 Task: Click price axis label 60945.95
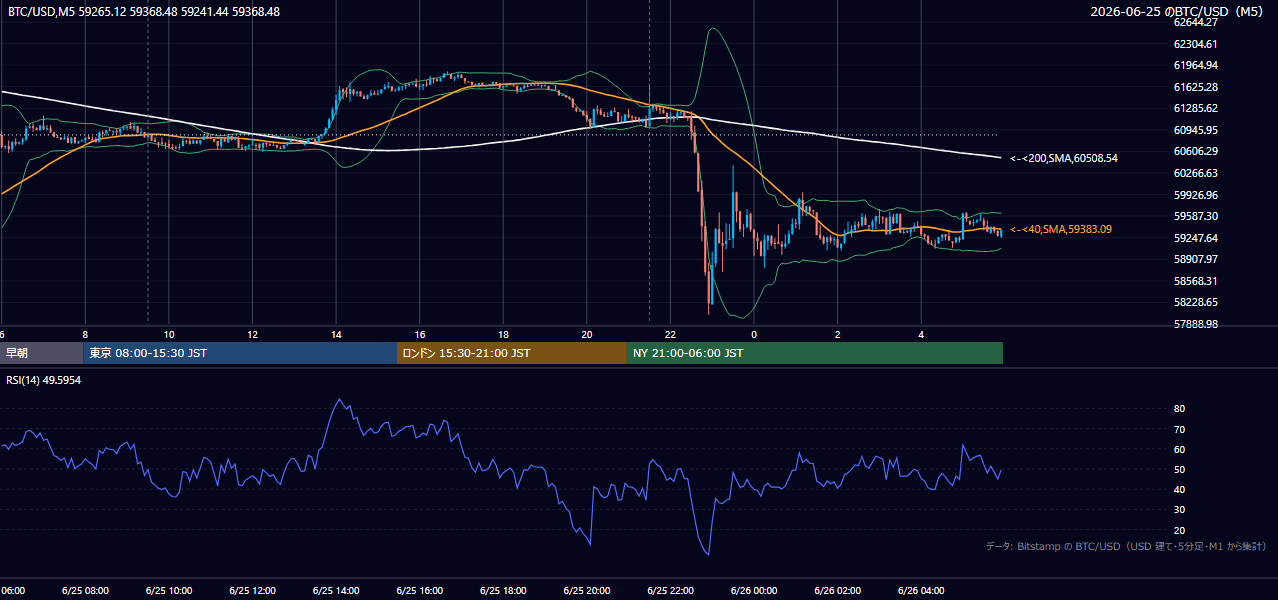pos(1195,130)
